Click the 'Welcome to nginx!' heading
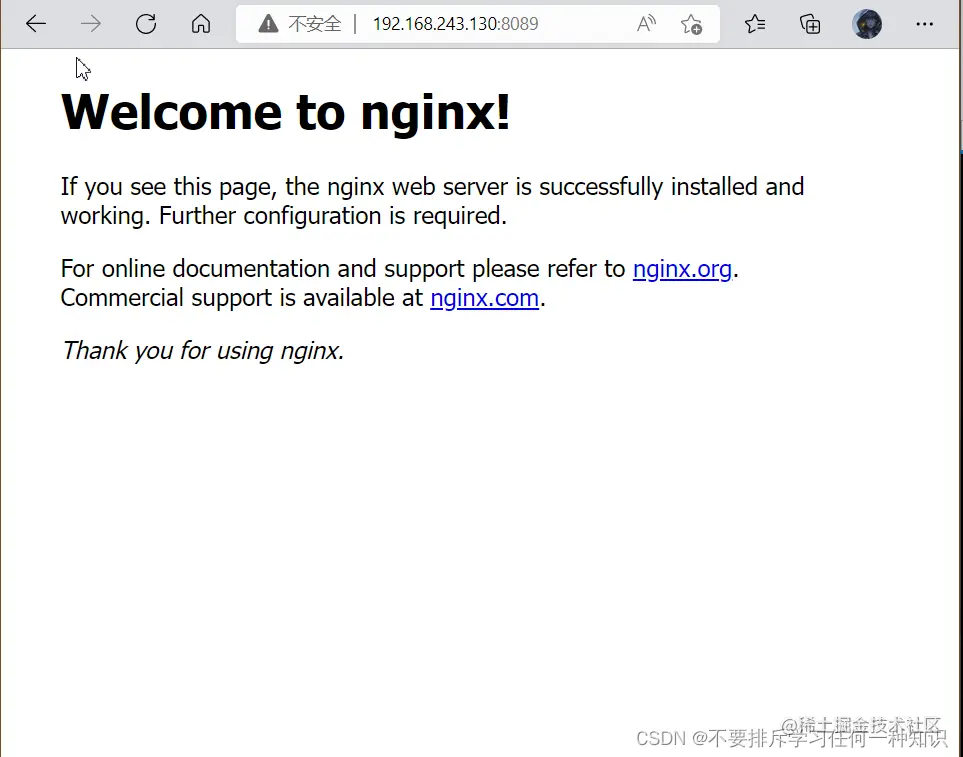The width and height of the screenshot is (963, 757). (286, 112)
